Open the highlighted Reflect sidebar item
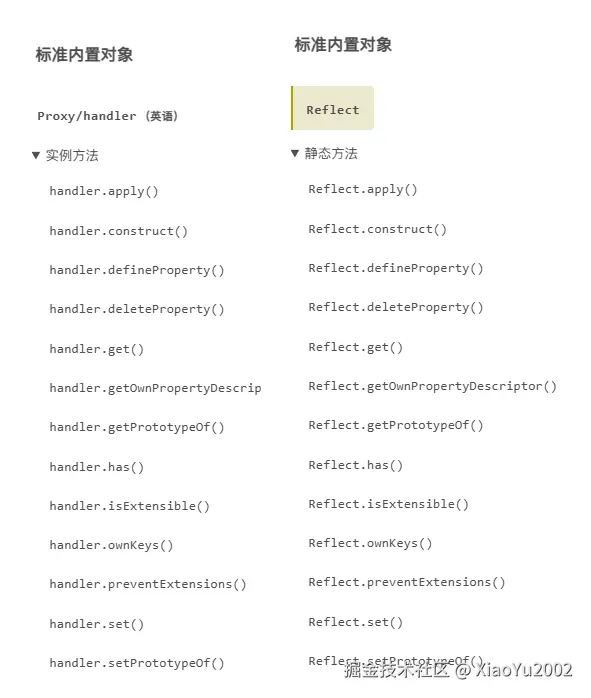Image resolution: width=591 pixels, height=698 pixels. point(332,108)
